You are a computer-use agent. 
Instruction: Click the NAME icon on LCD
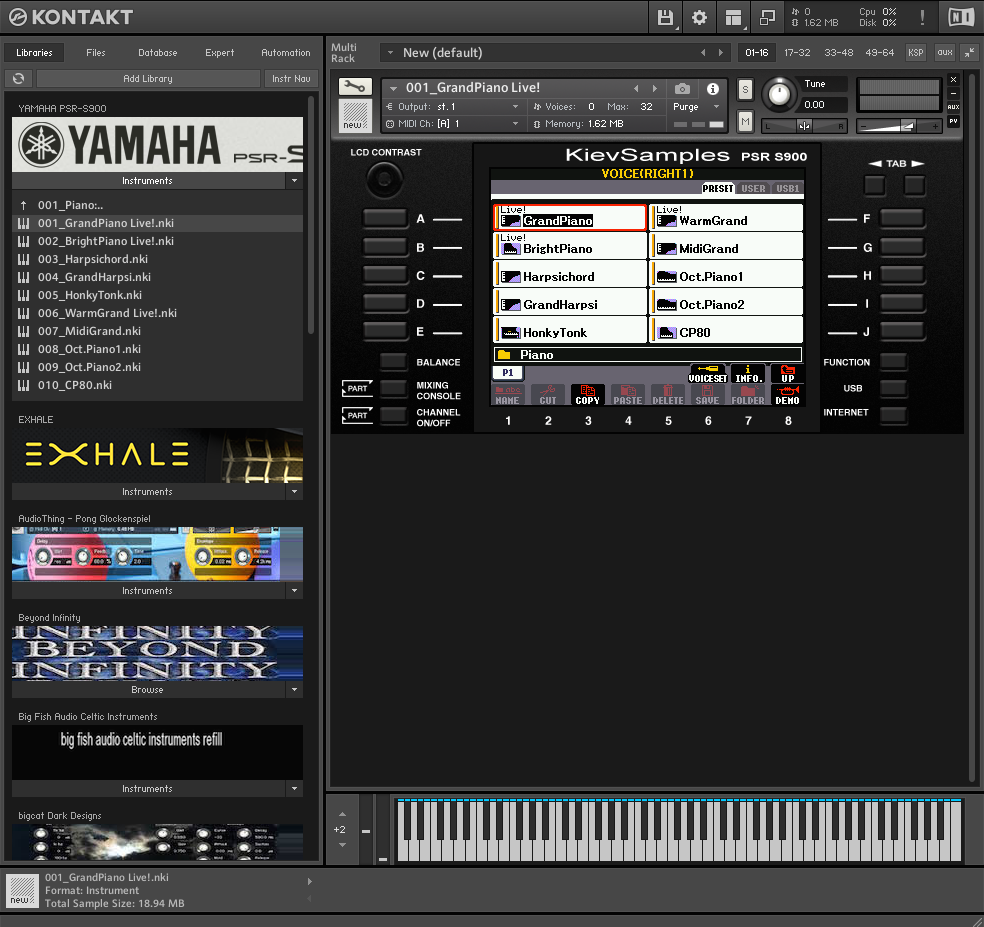(x=508, y=395)
